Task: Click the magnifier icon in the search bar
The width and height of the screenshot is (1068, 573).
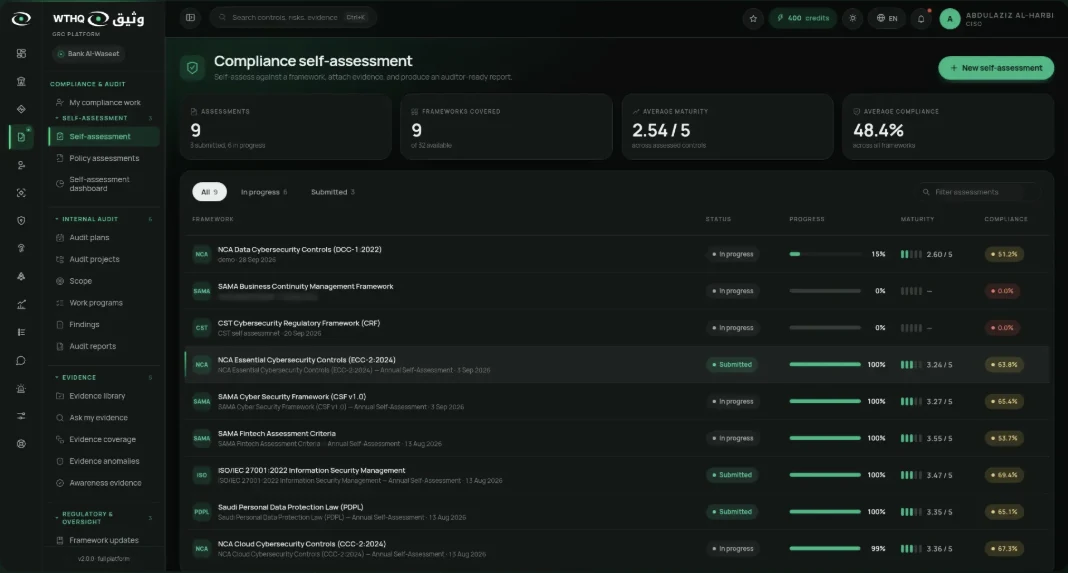Action: click(x=222, y=18)
